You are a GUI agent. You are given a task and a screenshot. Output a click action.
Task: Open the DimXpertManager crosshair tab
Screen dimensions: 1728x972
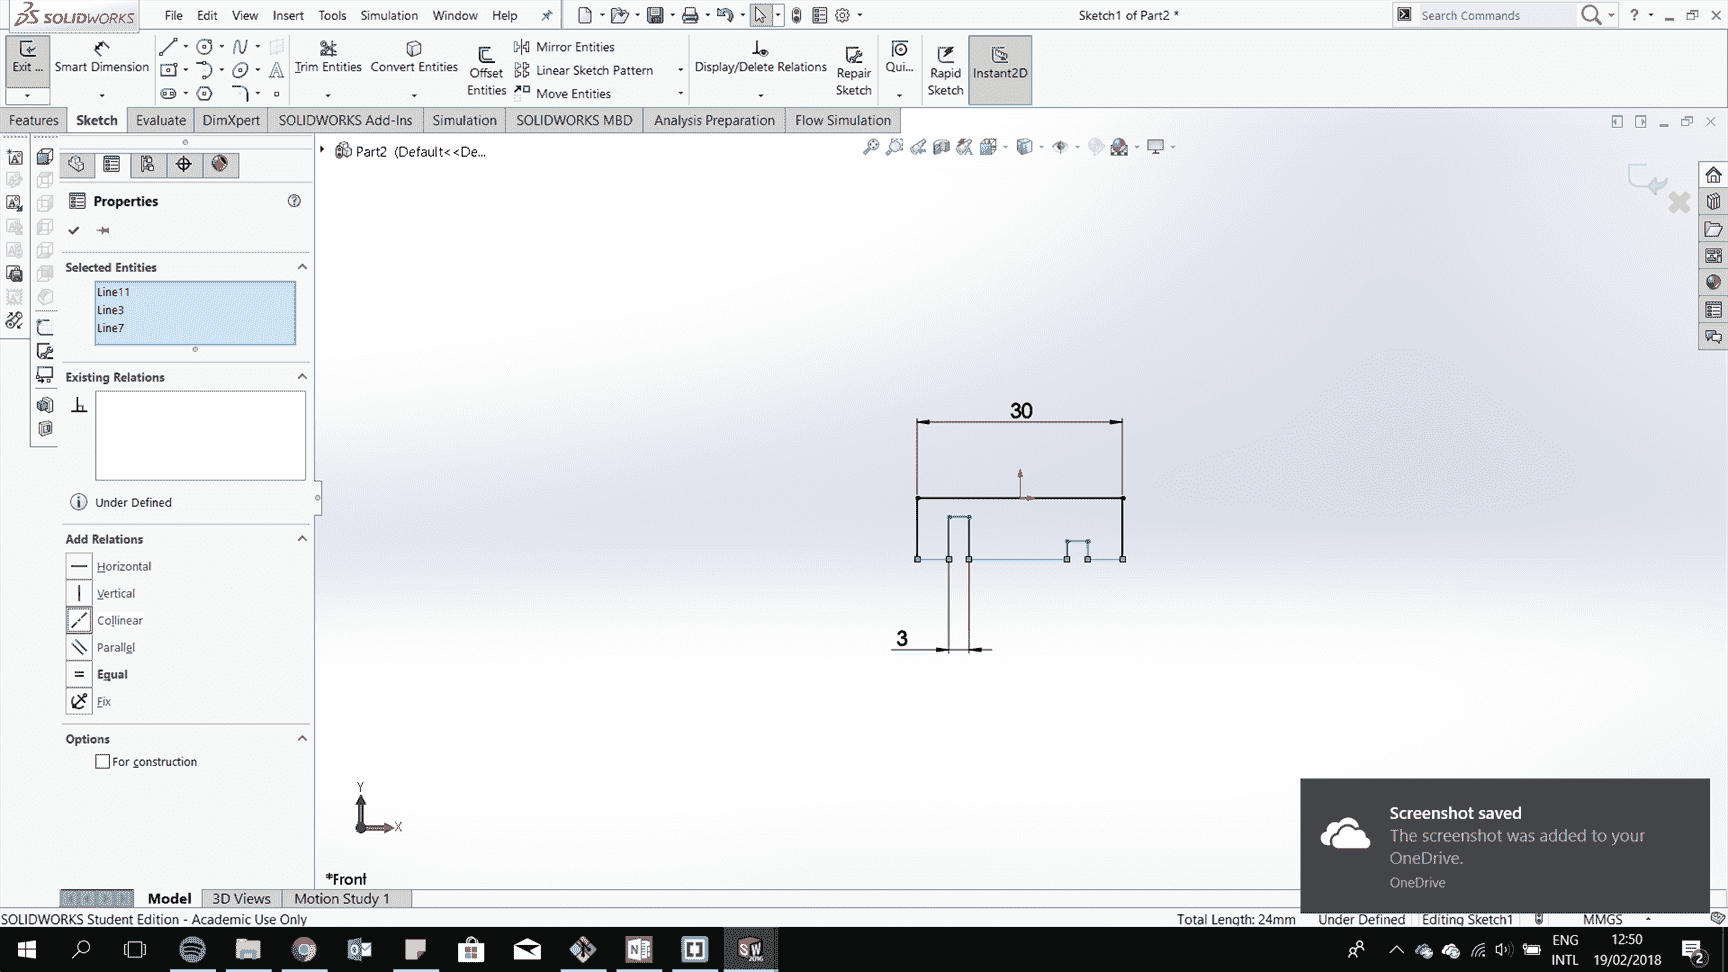[183, 164]
